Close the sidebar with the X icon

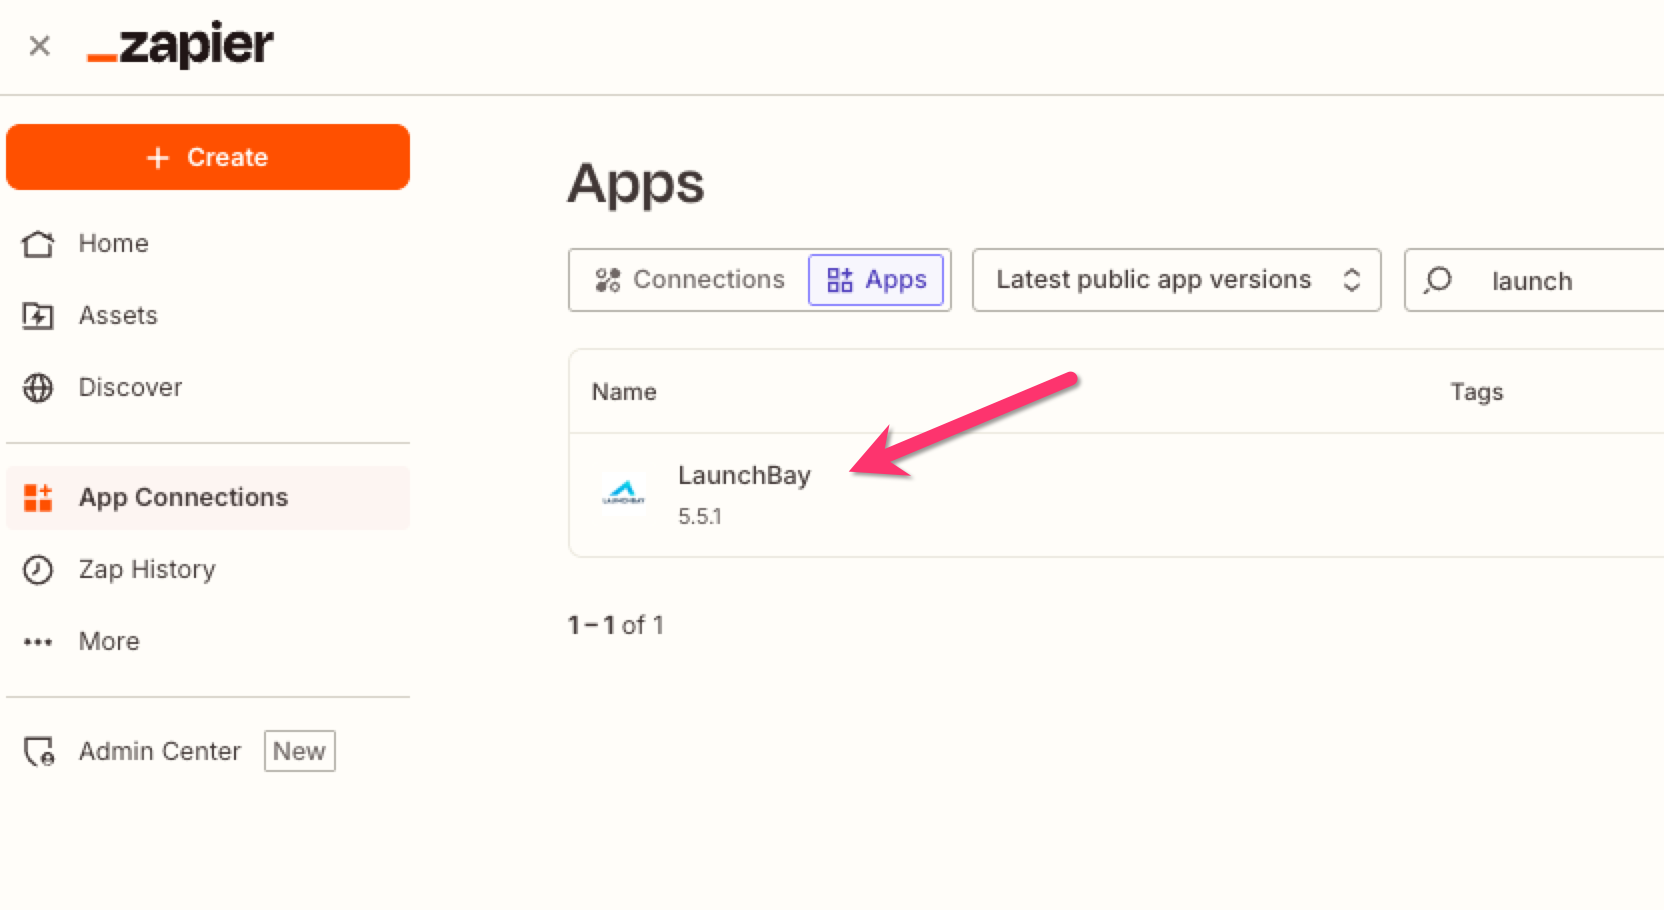point(40,46)
